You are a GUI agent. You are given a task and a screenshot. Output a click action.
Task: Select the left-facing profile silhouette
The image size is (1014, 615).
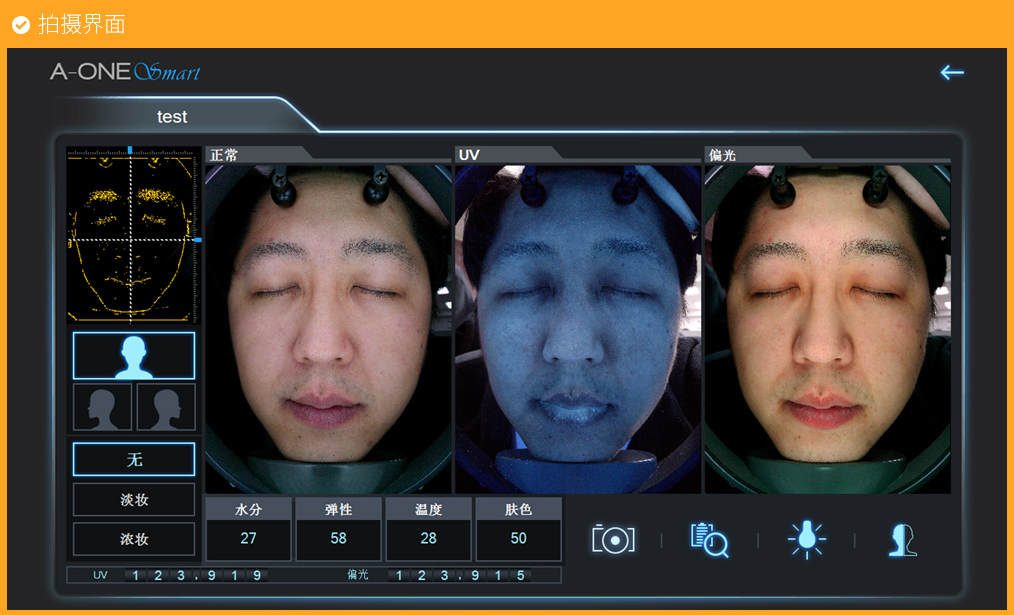102,407
